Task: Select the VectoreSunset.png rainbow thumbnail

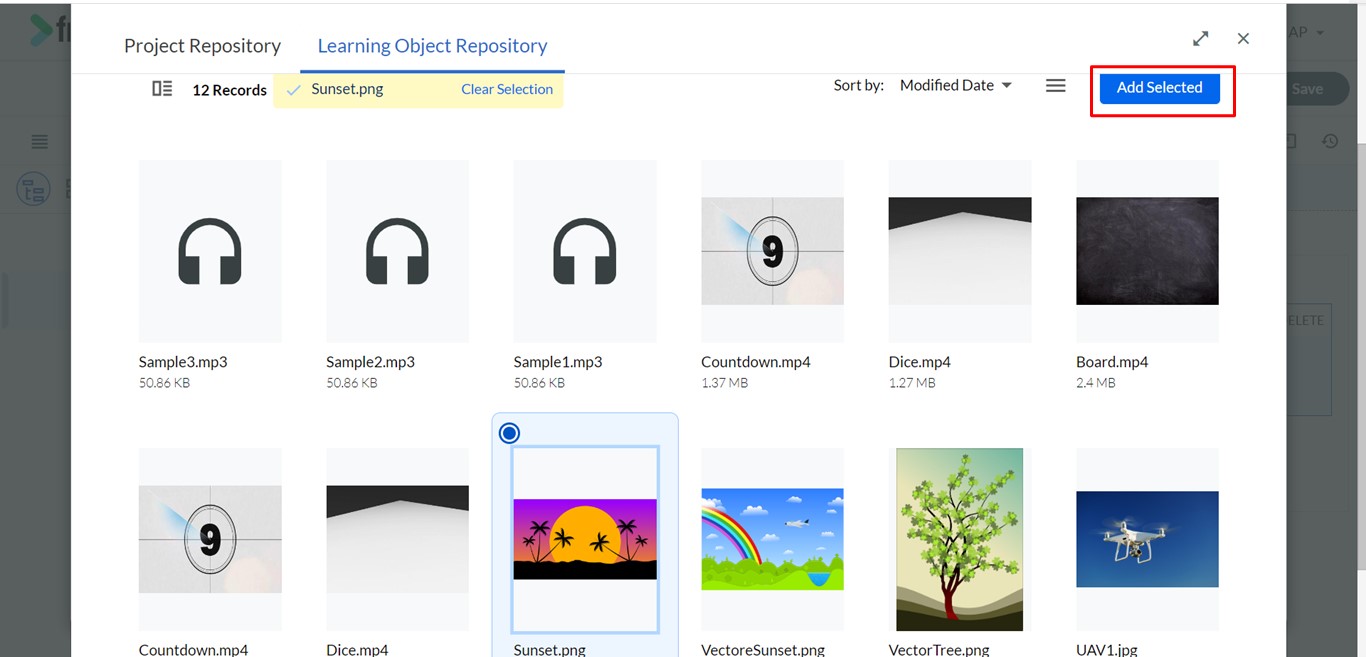Action: (772, 539)
